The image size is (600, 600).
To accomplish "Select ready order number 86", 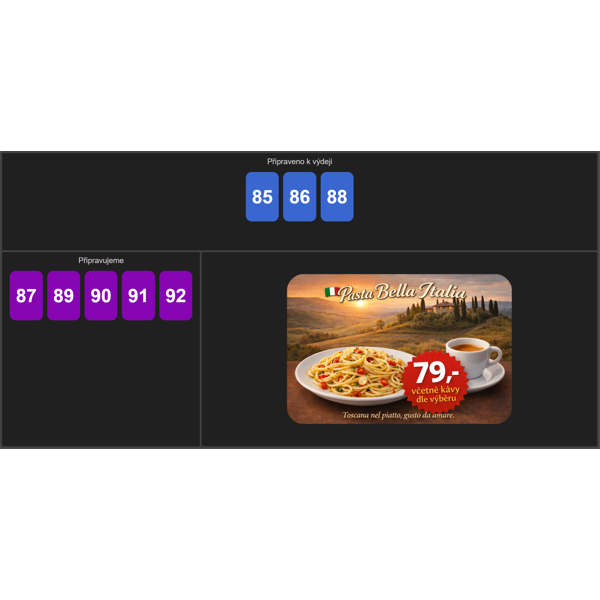I will [x=300, y=197].
